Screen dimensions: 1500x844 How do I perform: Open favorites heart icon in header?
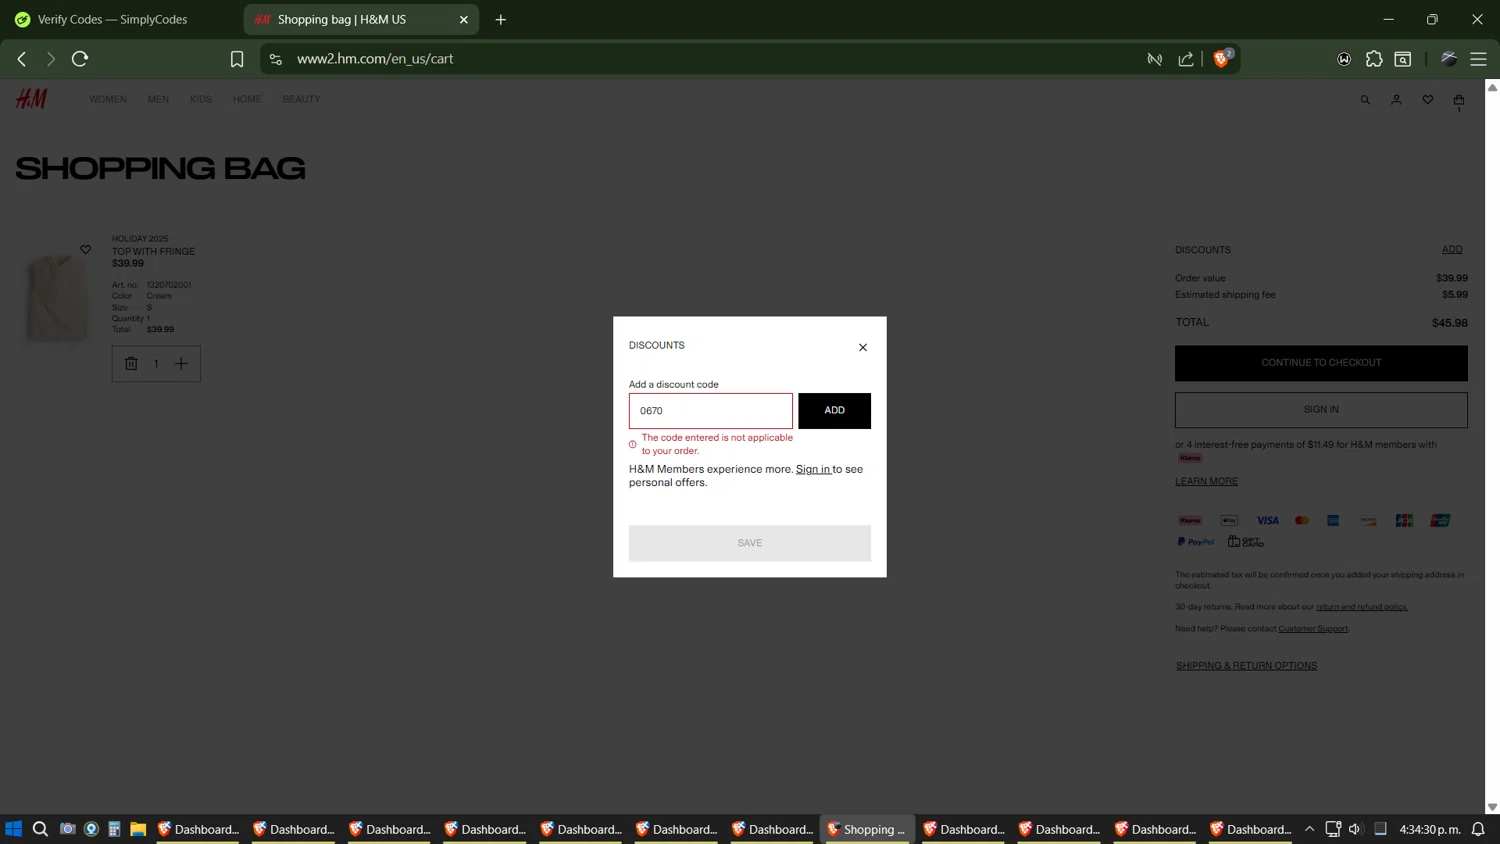tap(1428, 100)
